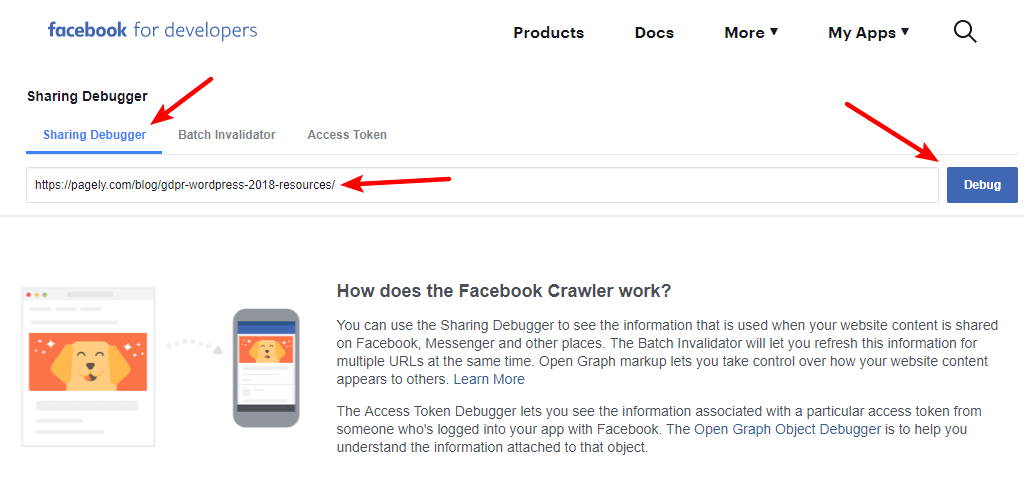Click the dotted arrow between the illustrations
This screenshot has height=501, width=1025.
pos(194,345)
